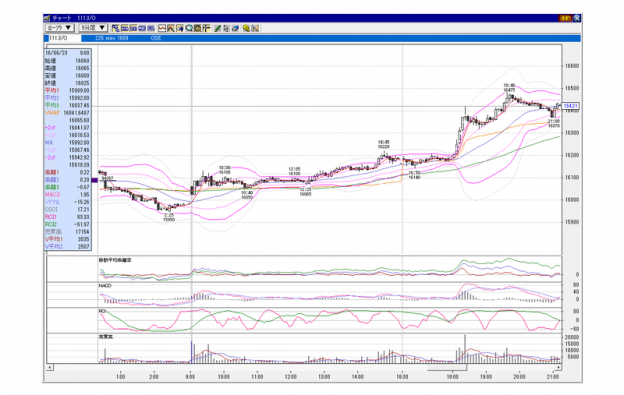The image size is (624, 395).
Task: Click the left arrow of horizontal scrollbar
Action: click(x=50, y=368)
